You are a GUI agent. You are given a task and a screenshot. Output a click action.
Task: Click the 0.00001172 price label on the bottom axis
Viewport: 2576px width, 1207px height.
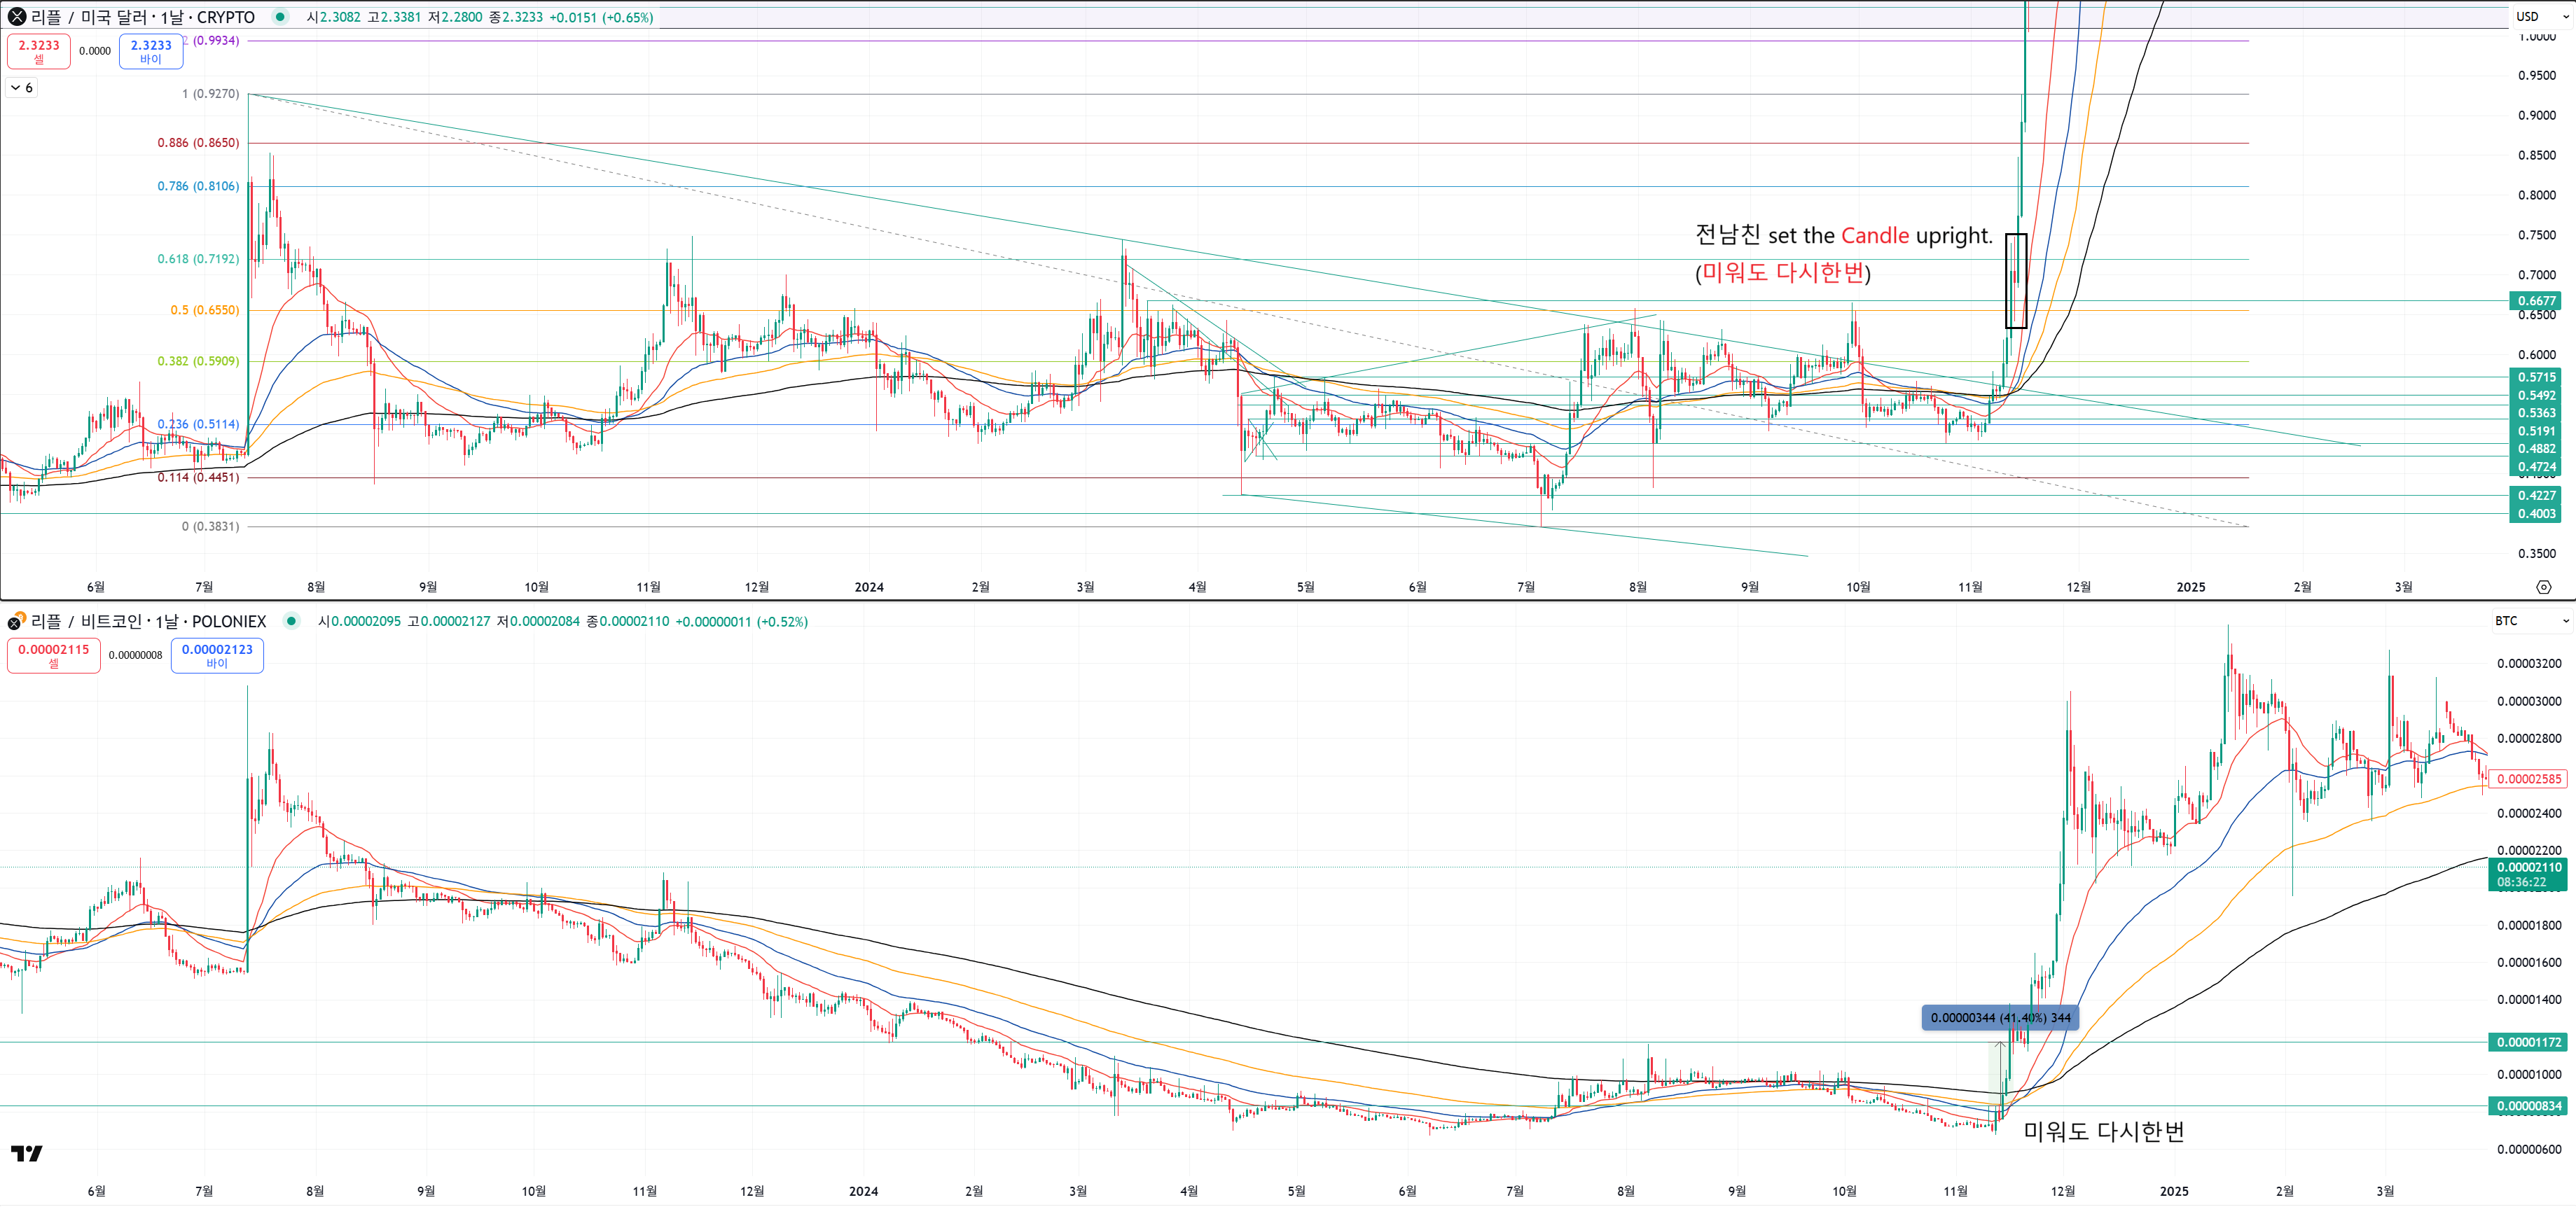(x=2528, y=1042)
